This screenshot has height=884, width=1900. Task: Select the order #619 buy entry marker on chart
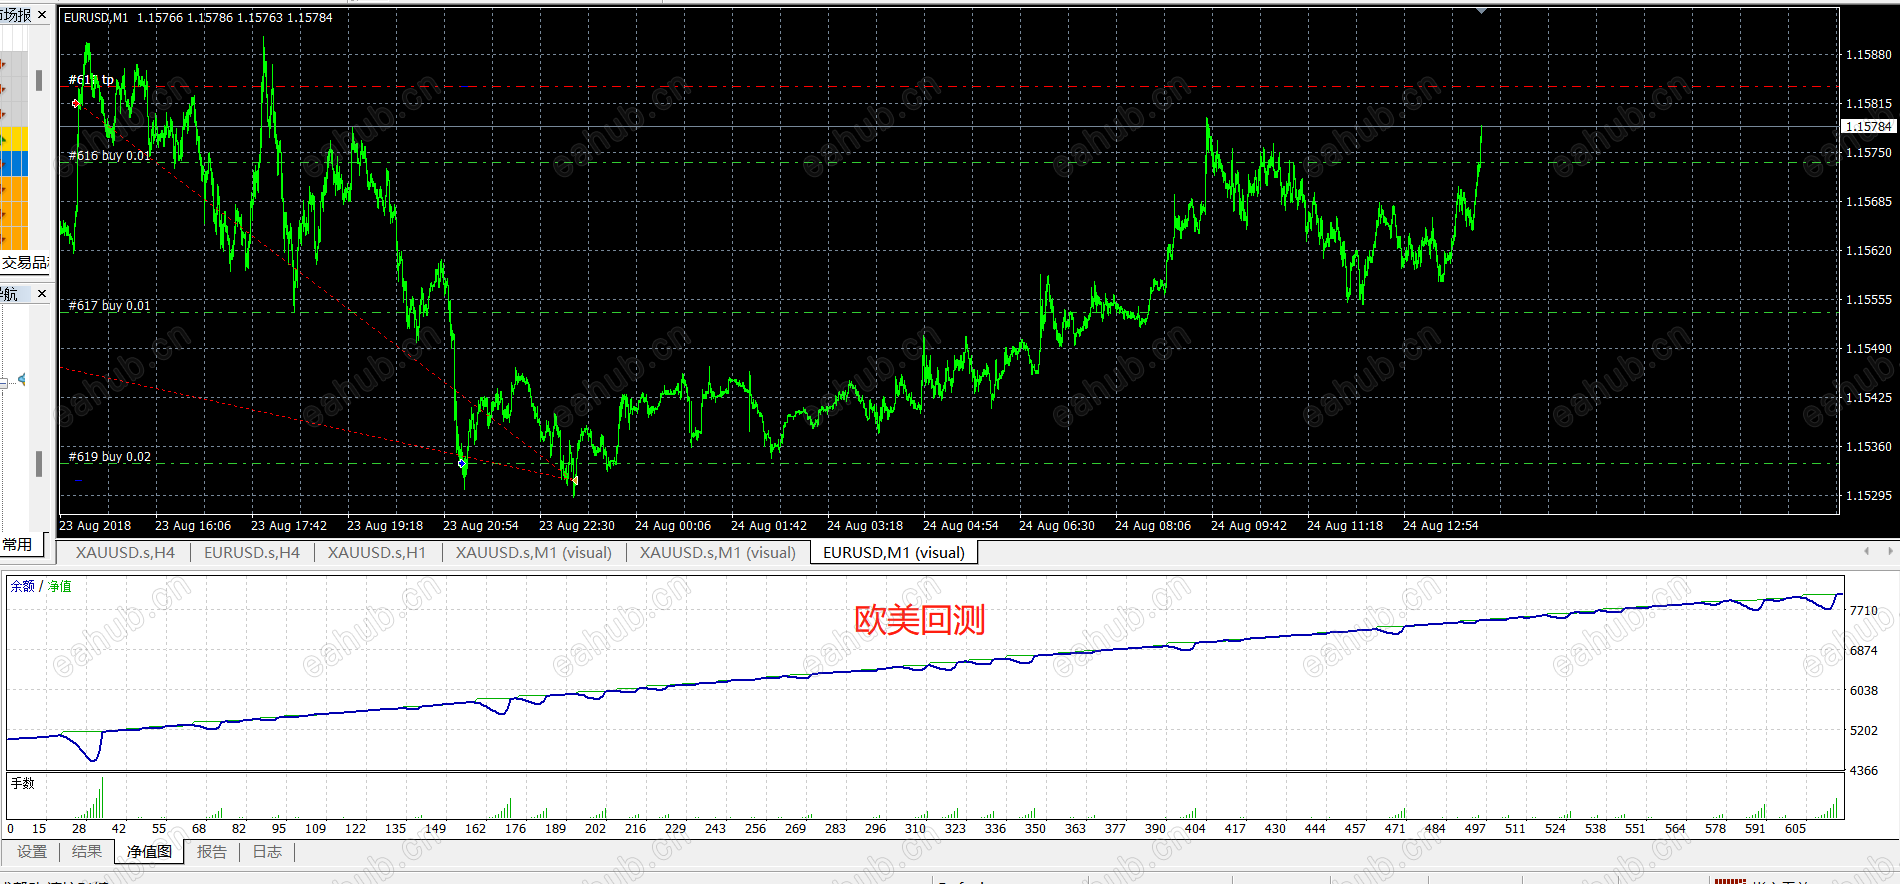462,463
